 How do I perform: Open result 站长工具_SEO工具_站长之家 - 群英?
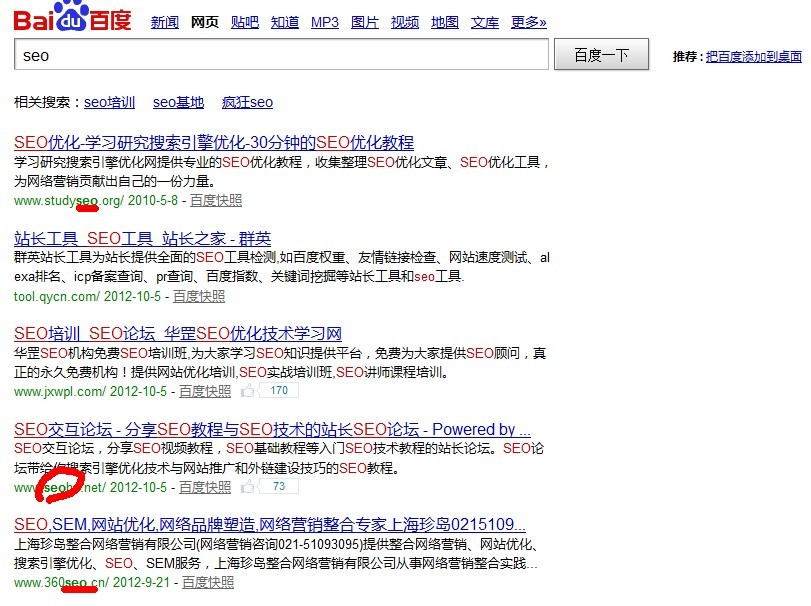(x=142, y=238)
